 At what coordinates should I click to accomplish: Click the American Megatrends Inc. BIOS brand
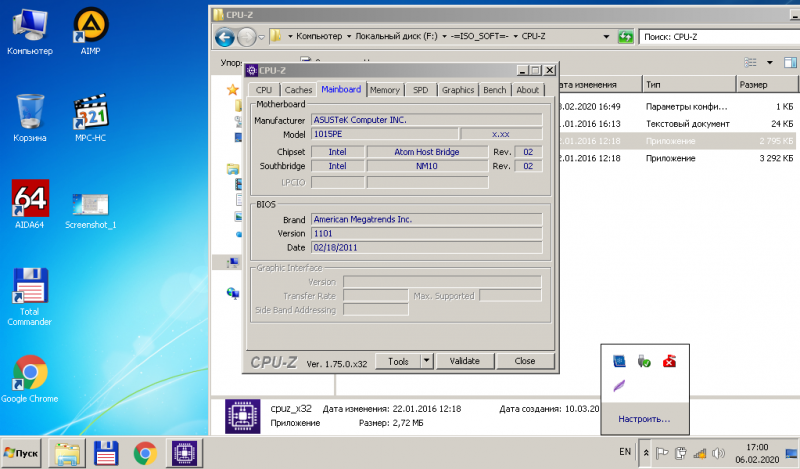pos(427,219)
